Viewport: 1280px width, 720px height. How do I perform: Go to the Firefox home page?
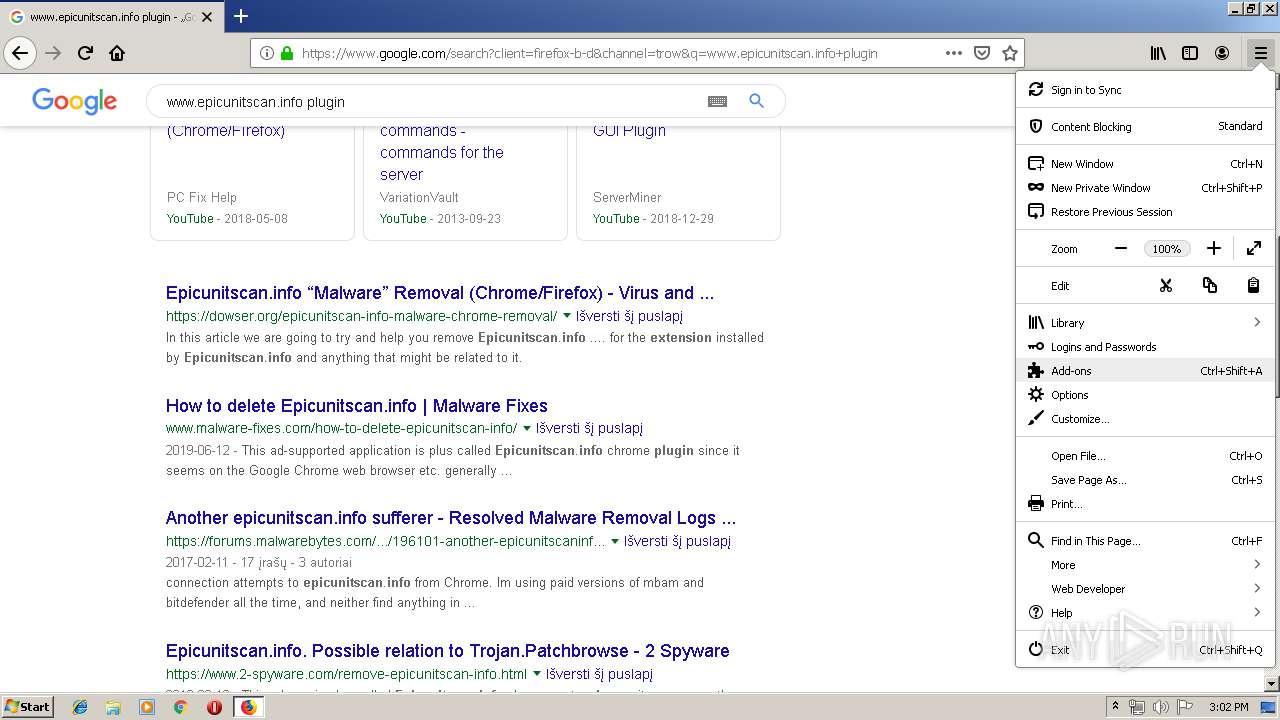[117, 53]
